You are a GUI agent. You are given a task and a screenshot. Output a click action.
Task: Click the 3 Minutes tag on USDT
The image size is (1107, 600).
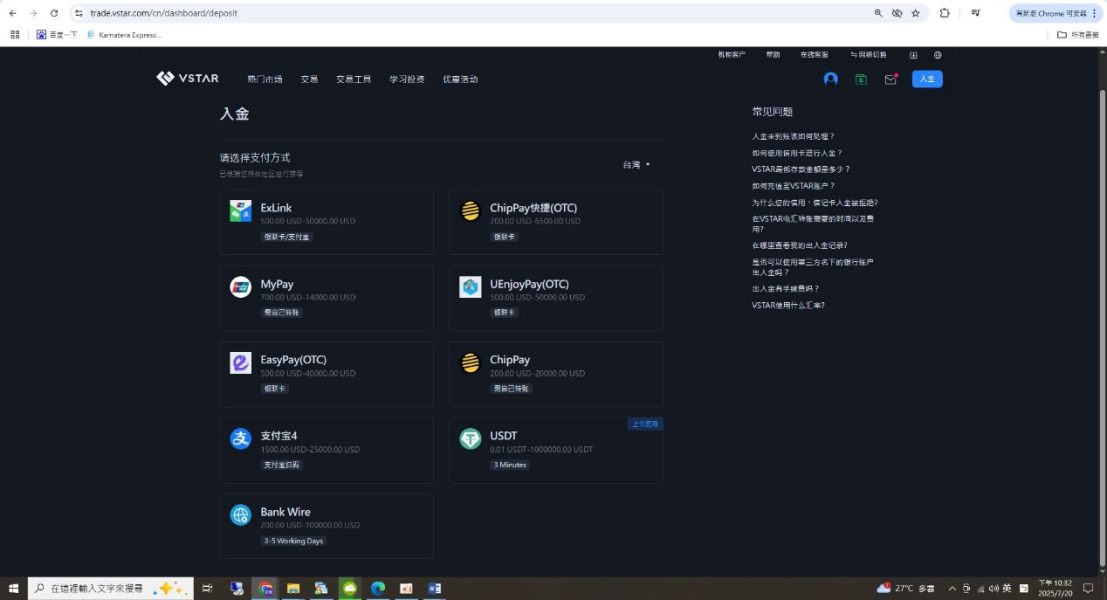coord(510,464)
